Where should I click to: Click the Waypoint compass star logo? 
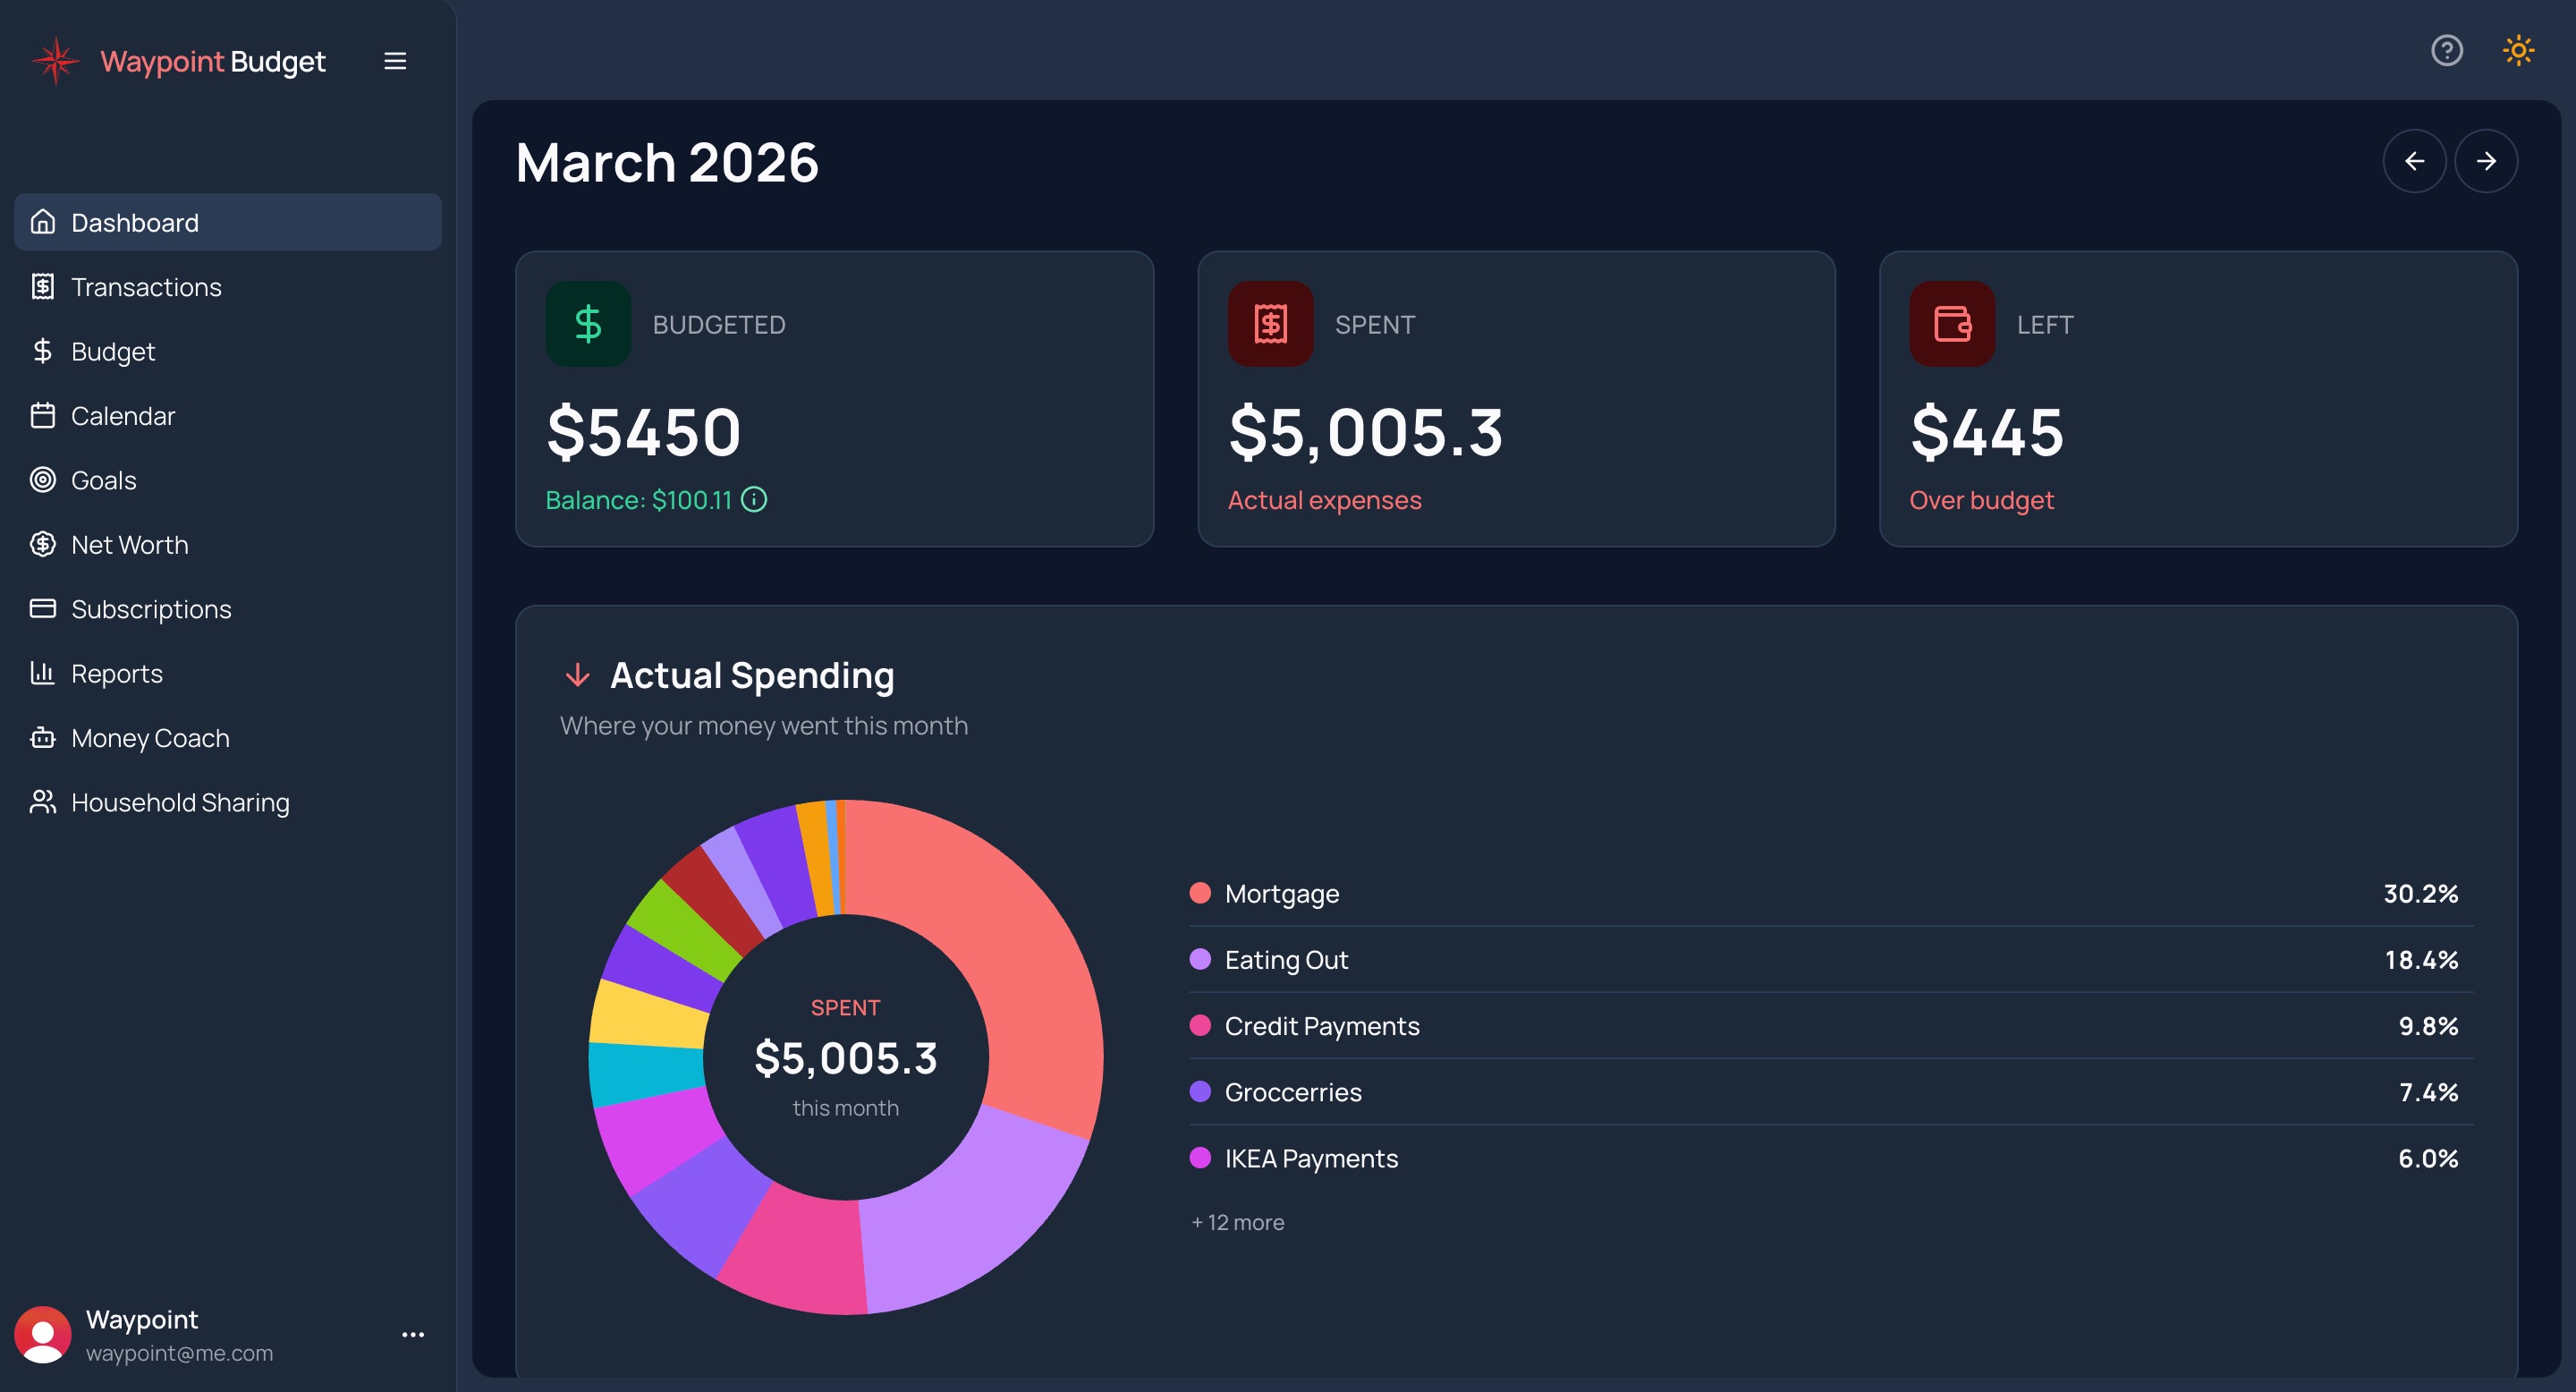56,61
